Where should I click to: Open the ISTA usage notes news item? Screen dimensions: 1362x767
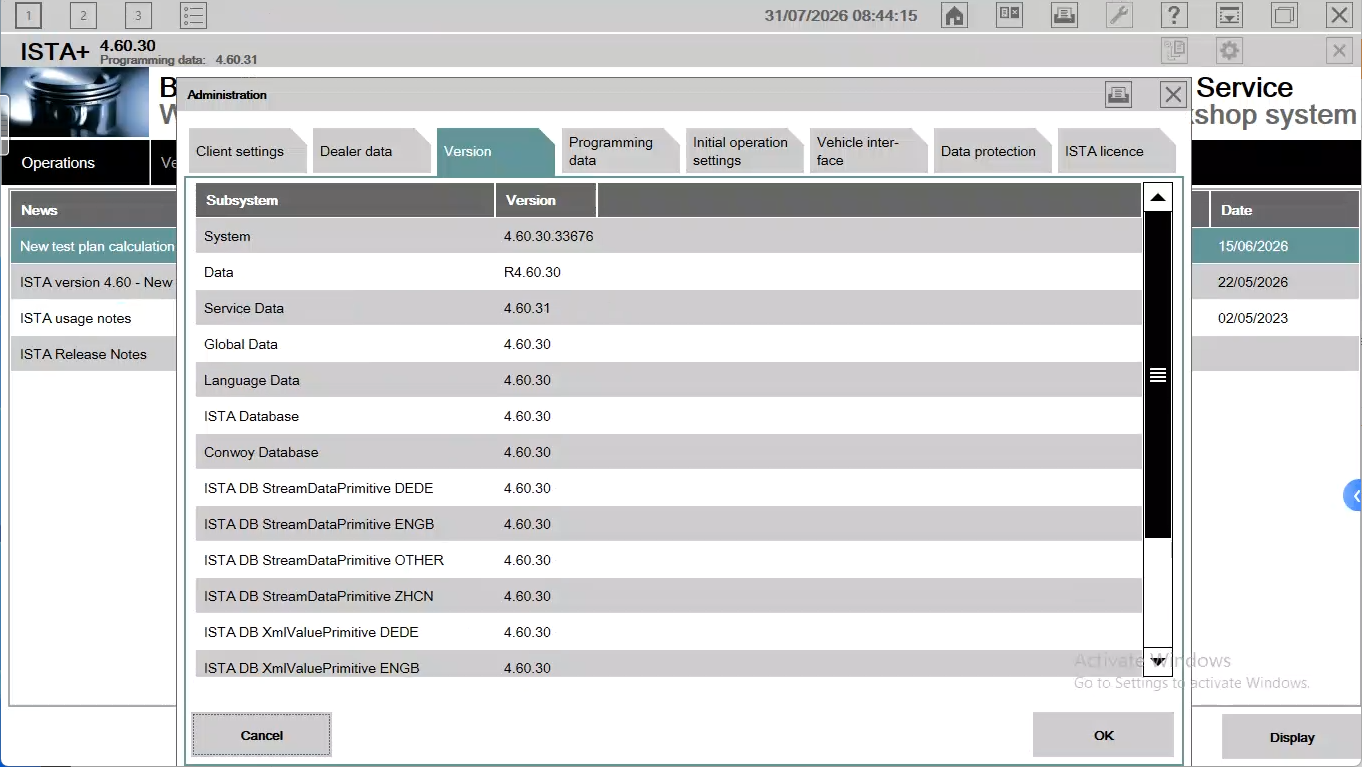(94, 318)
